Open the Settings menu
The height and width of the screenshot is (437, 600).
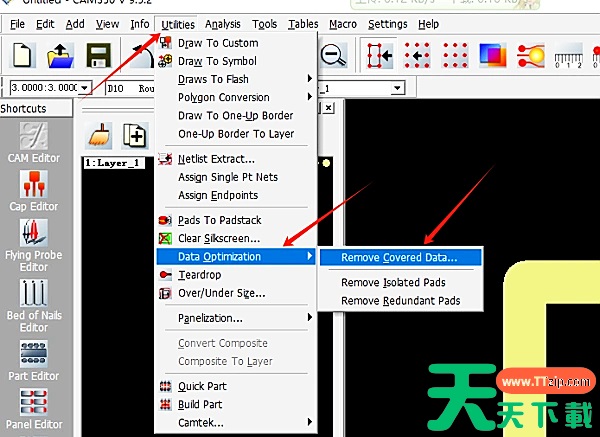(388, 24)
